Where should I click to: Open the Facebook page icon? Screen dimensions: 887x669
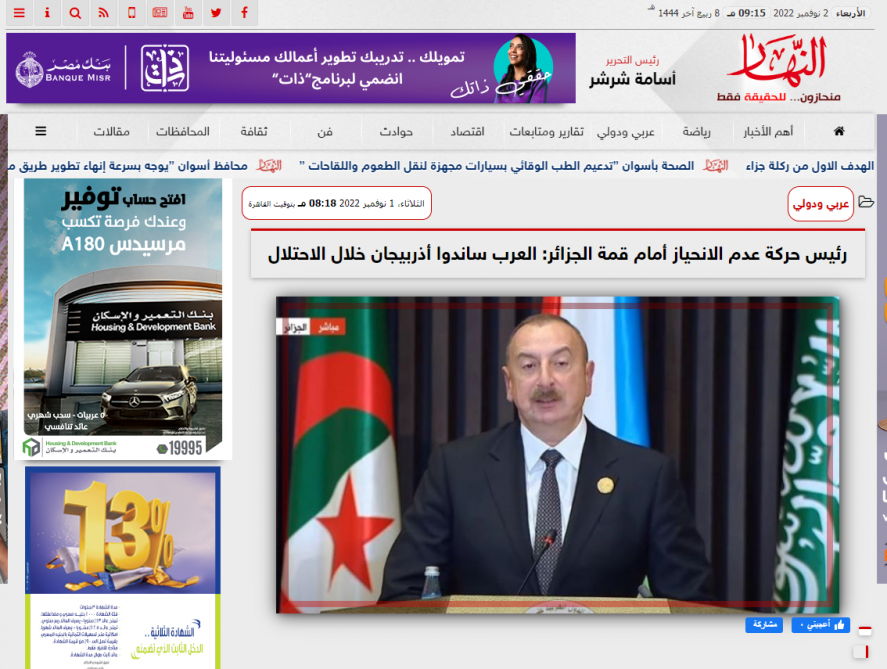click(244, 13)
